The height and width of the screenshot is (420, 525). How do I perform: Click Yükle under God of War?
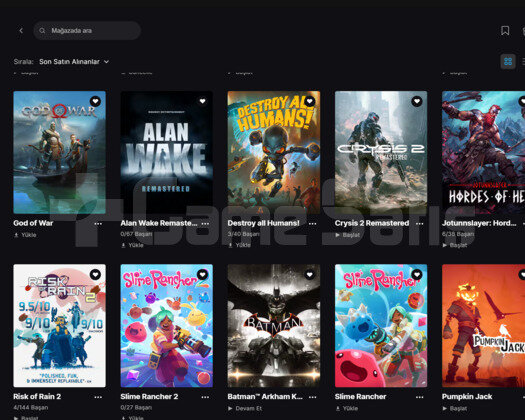click(25, 235)
